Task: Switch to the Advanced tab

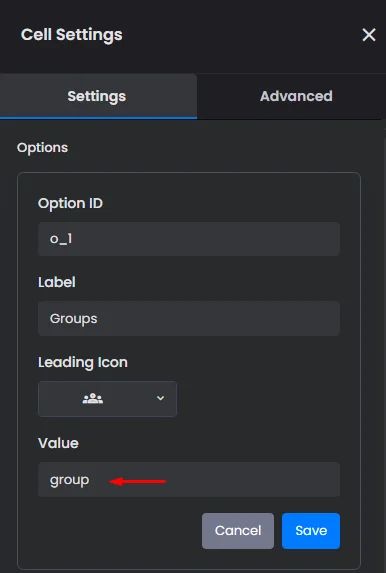Action: click(x=296, y=96)
